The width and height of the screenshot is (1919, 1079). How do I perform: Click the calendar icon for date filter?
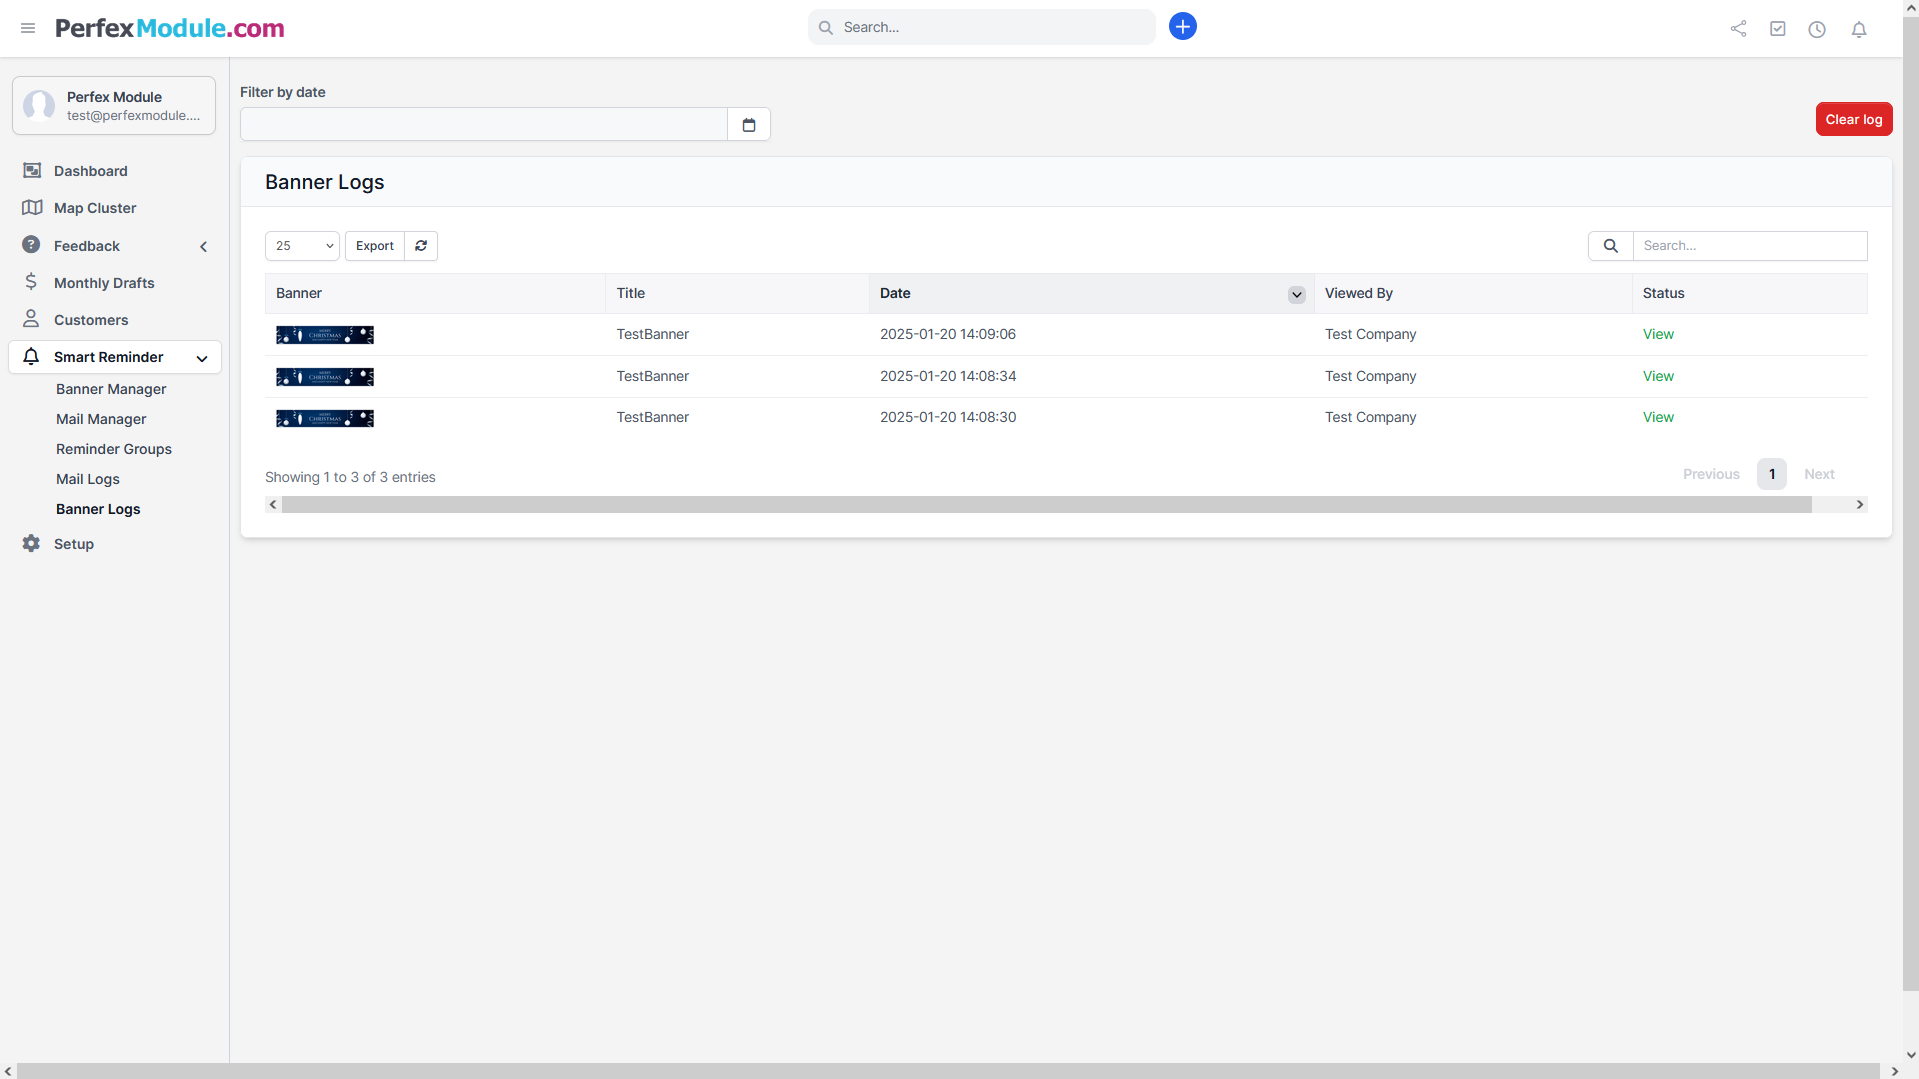pyautogui.click(x=748, y=125)
